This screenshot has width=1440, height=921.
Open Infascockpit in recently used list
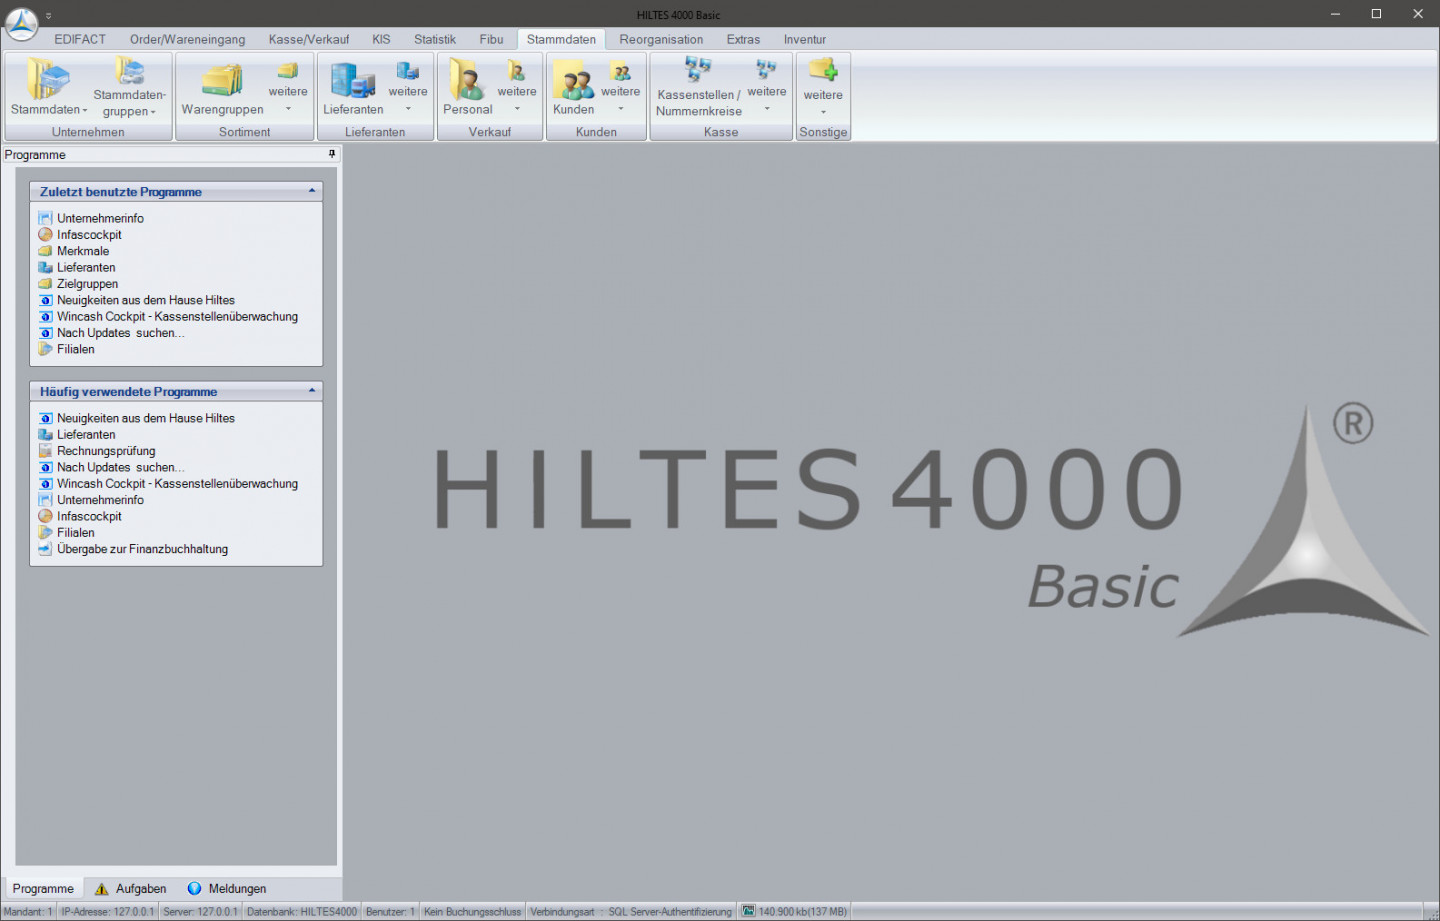(89, 235)
